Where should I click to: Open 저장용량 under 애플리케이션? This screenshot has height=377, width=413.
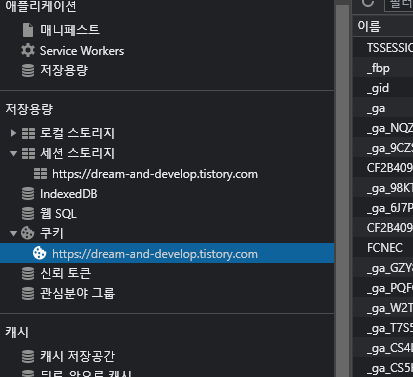64,70
